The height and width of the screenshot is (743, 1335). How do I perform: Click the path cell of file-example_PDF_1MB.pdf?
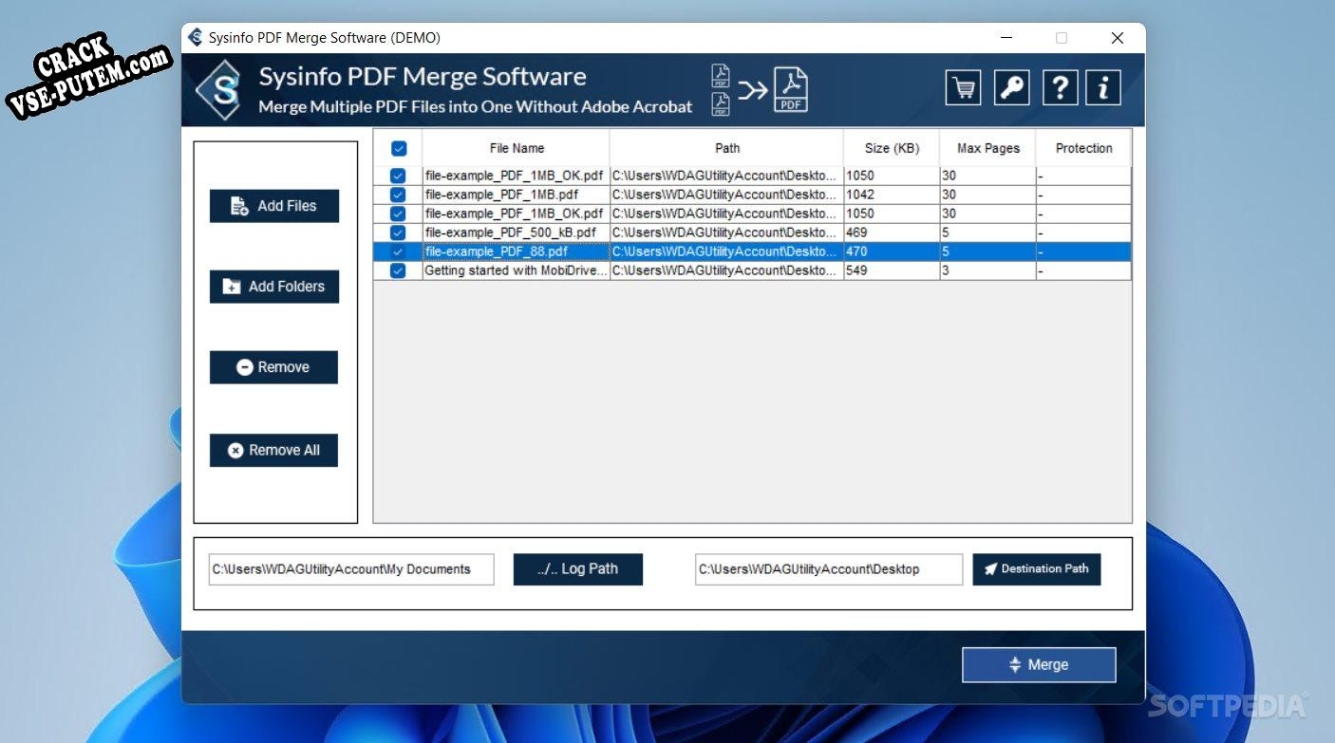pyautogui.click(x=727, y=195)
